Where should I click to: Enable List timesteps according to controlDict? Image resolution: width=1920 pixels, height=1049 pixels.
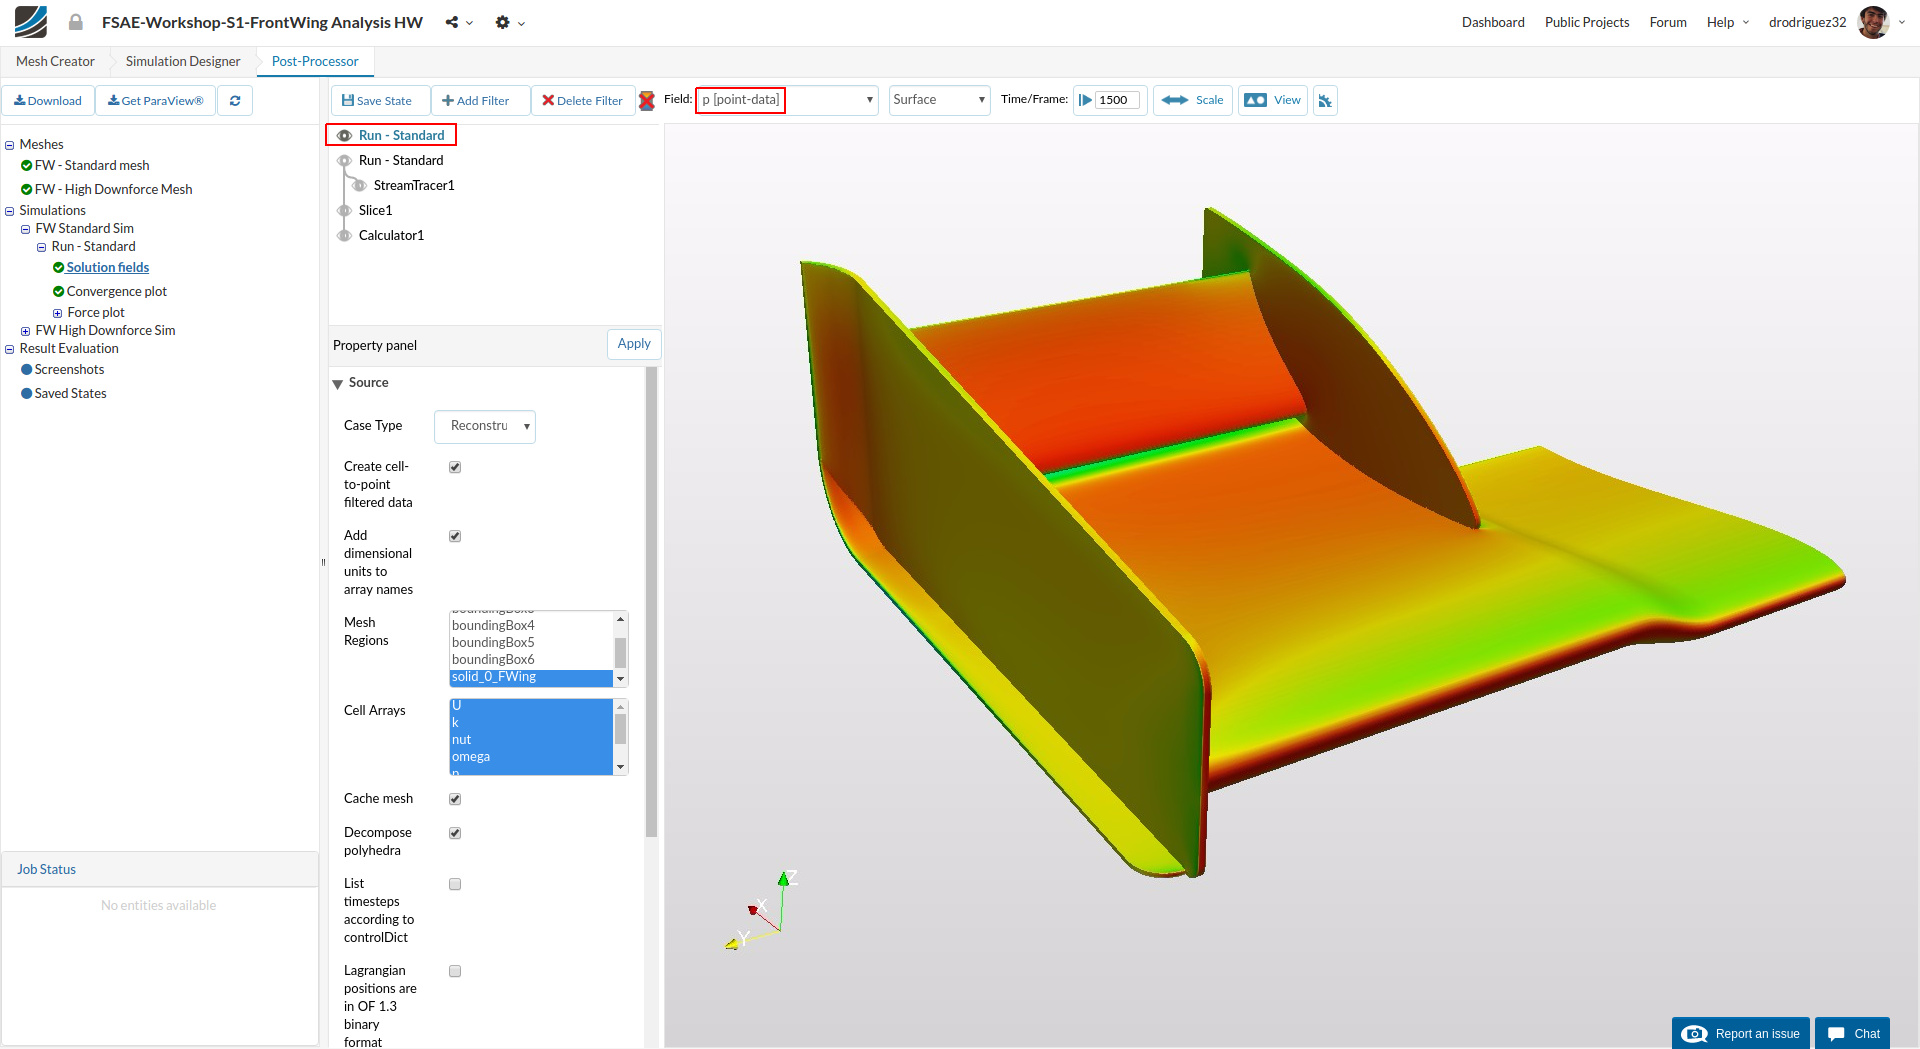(455, 884)
